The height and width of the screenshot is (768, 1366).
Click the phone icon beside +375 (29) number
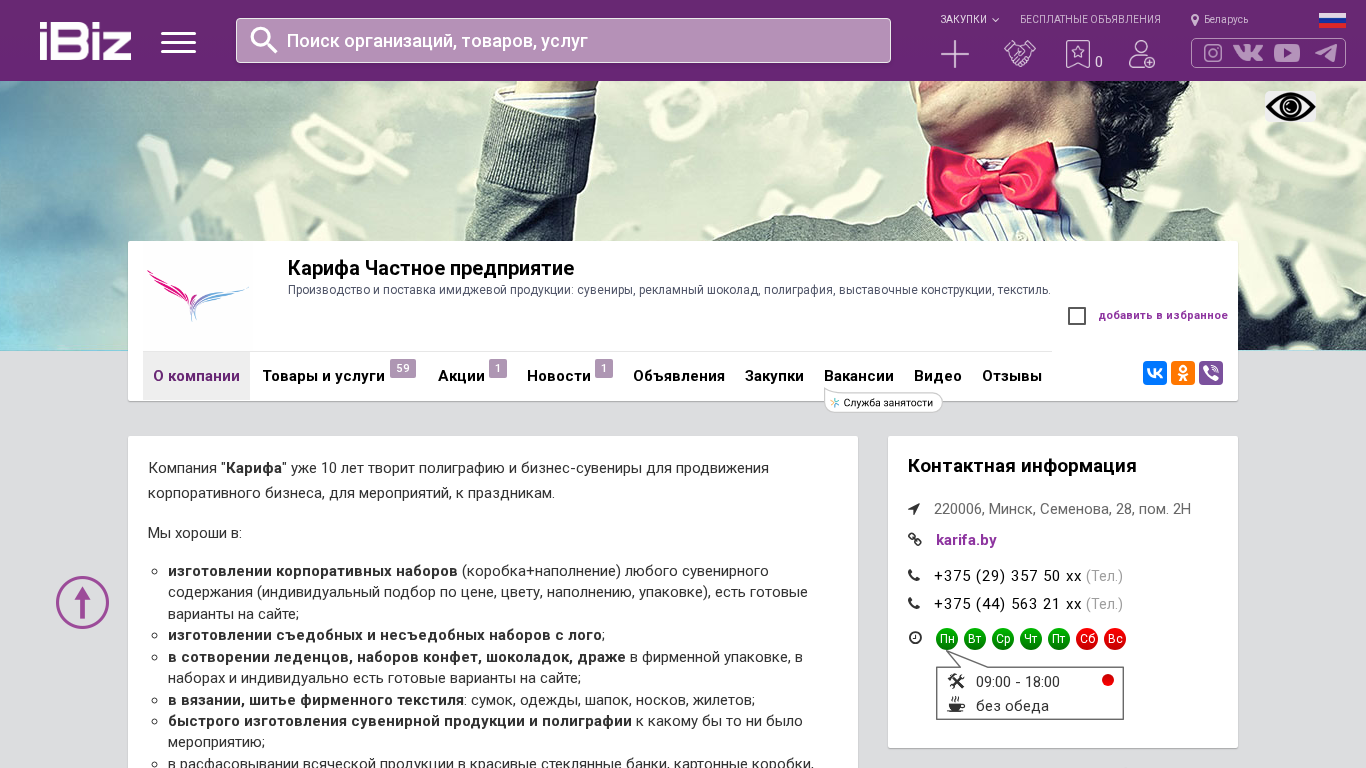(914, 576)
